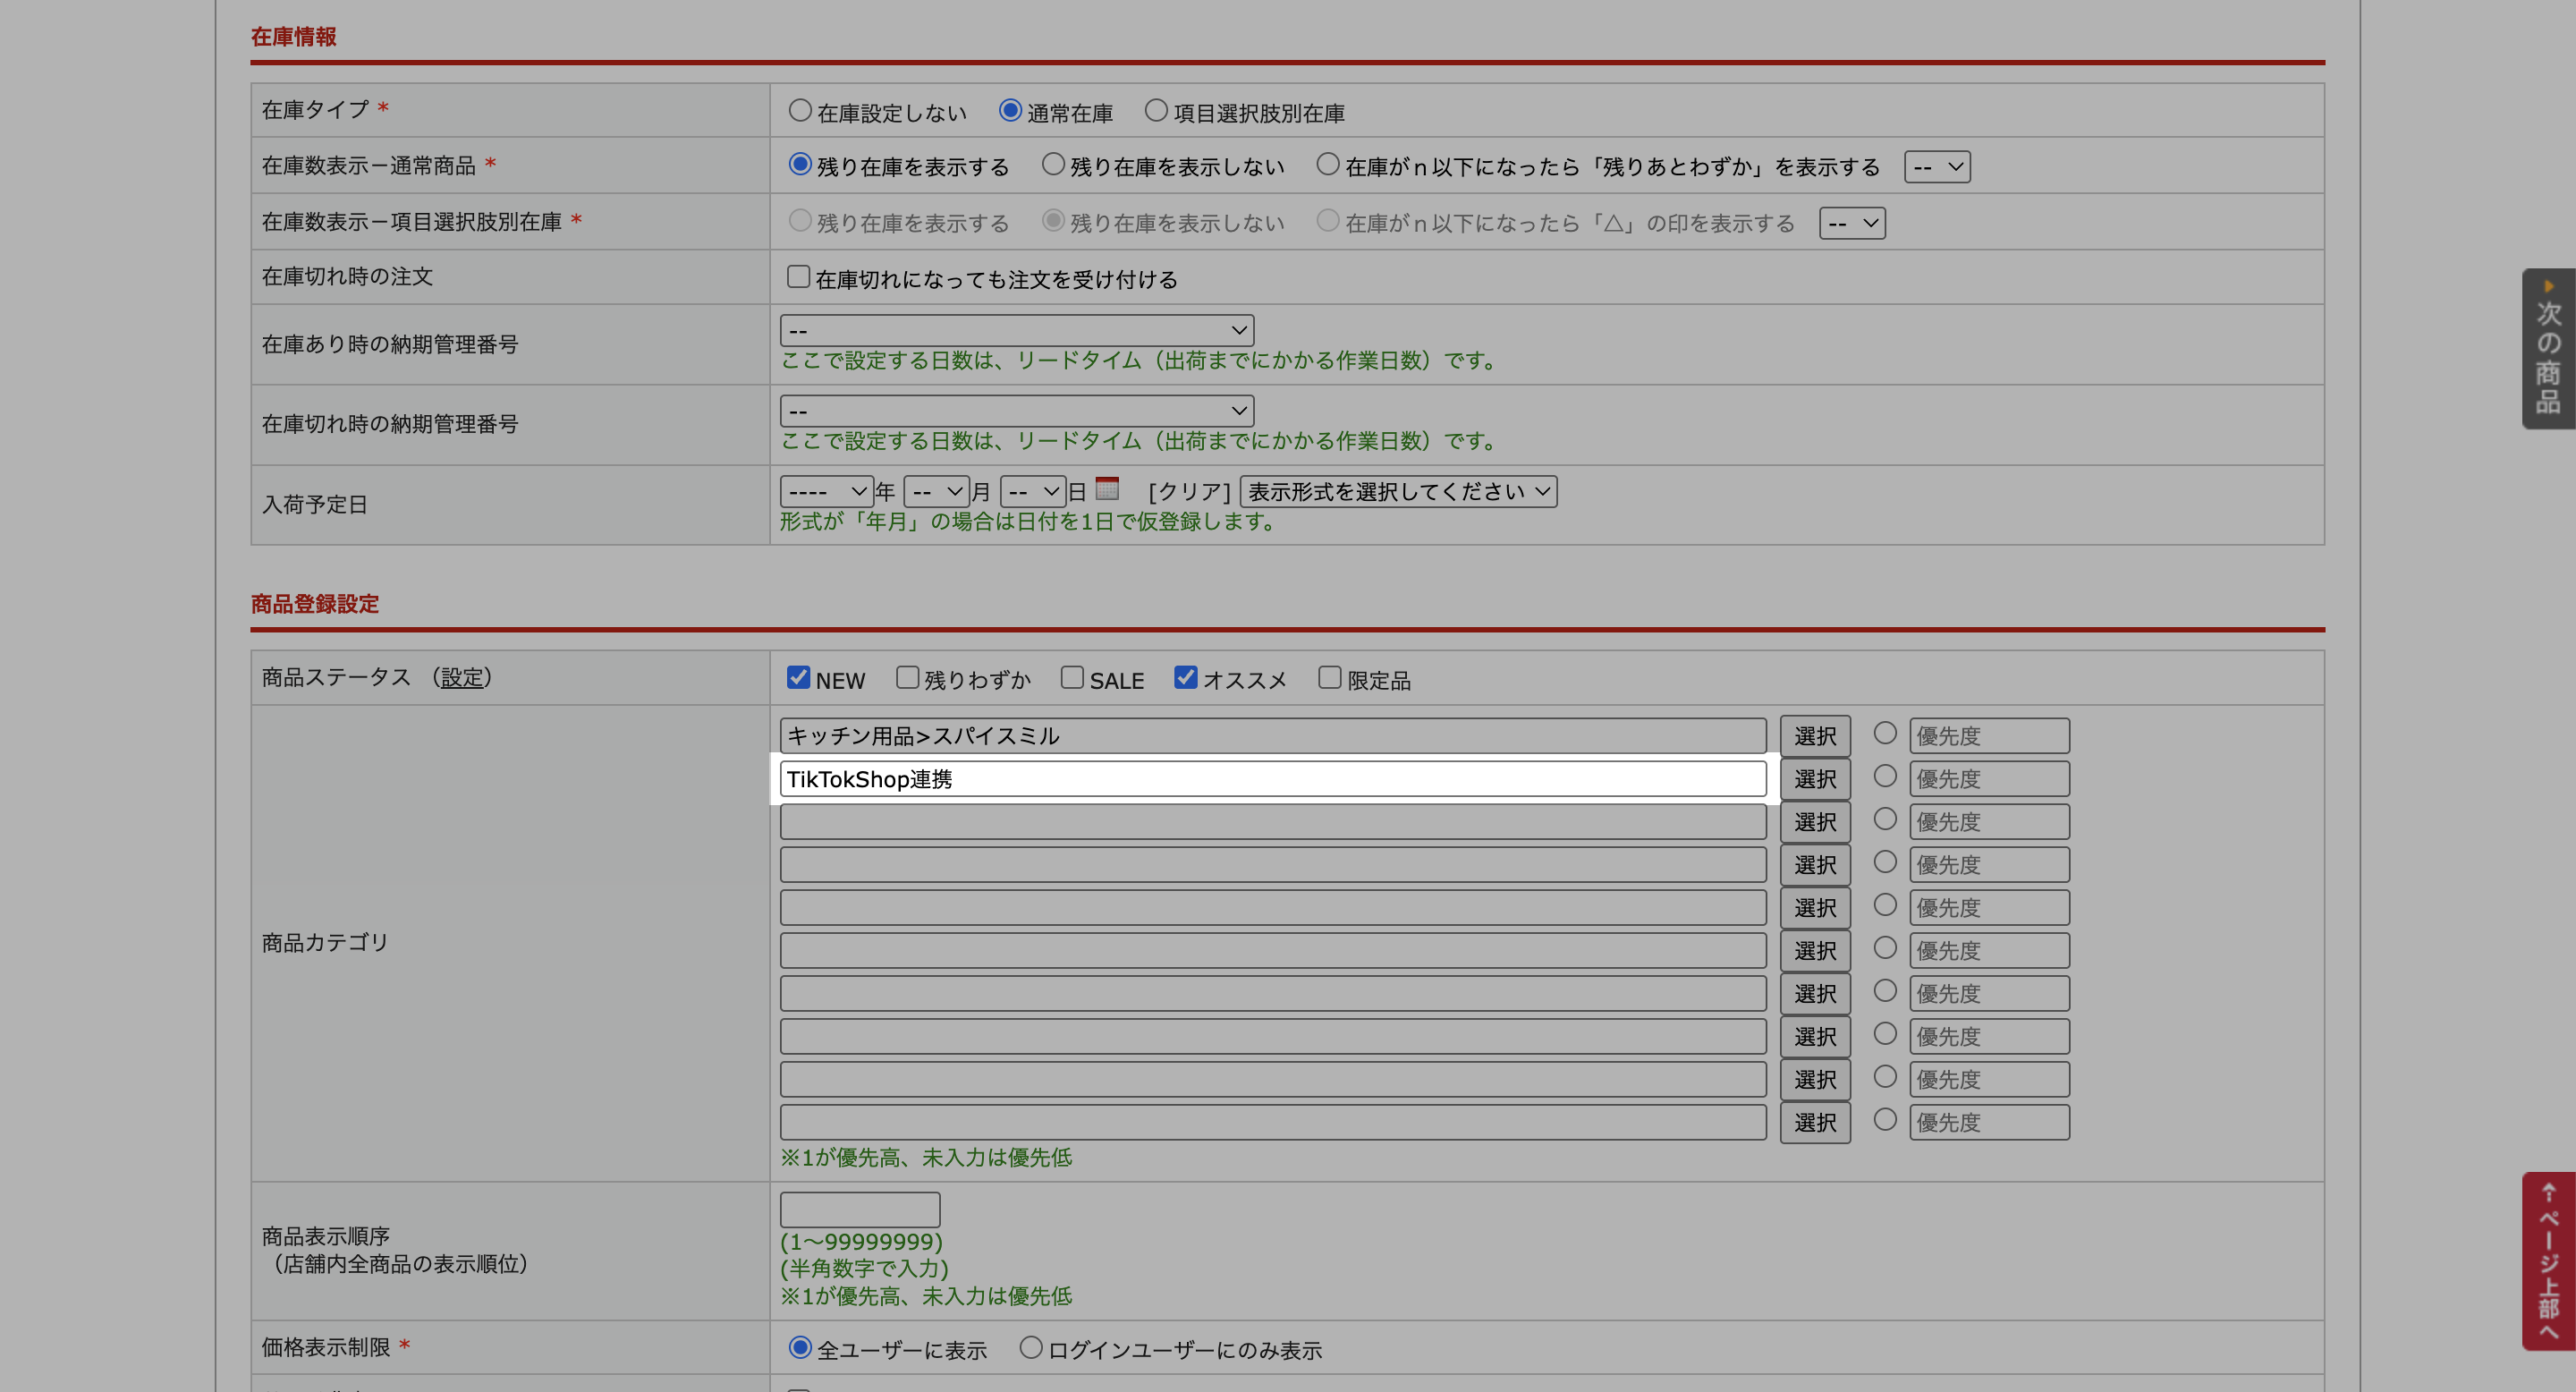Select 項目選択肢別在庫 stock type radio

point(1156,111)
